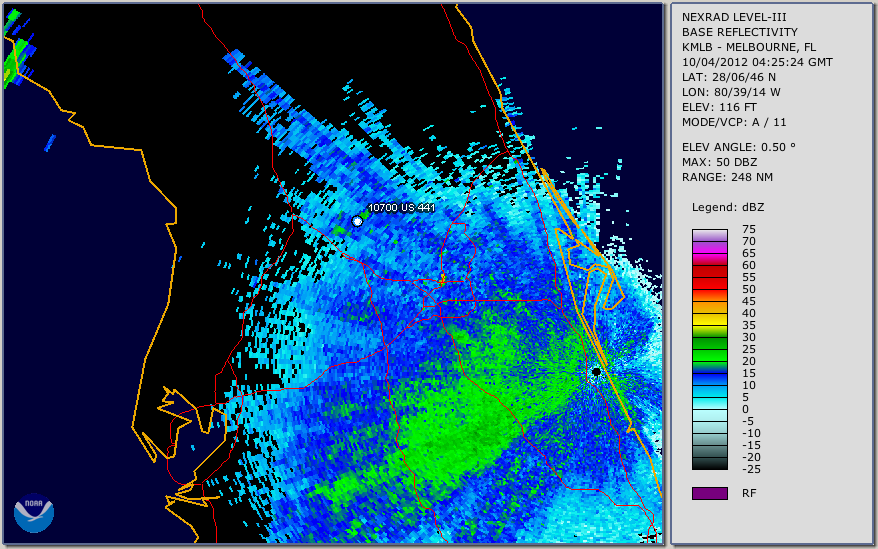Click the '50' legend value
The height and width of the screenshot is (549, 878).
coord(749,289)
